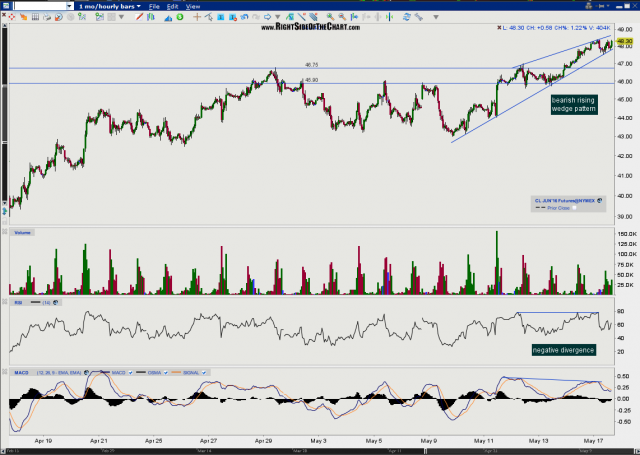
Task: Open the File menu
Action: pyautogui.click(x=154, y=7)
